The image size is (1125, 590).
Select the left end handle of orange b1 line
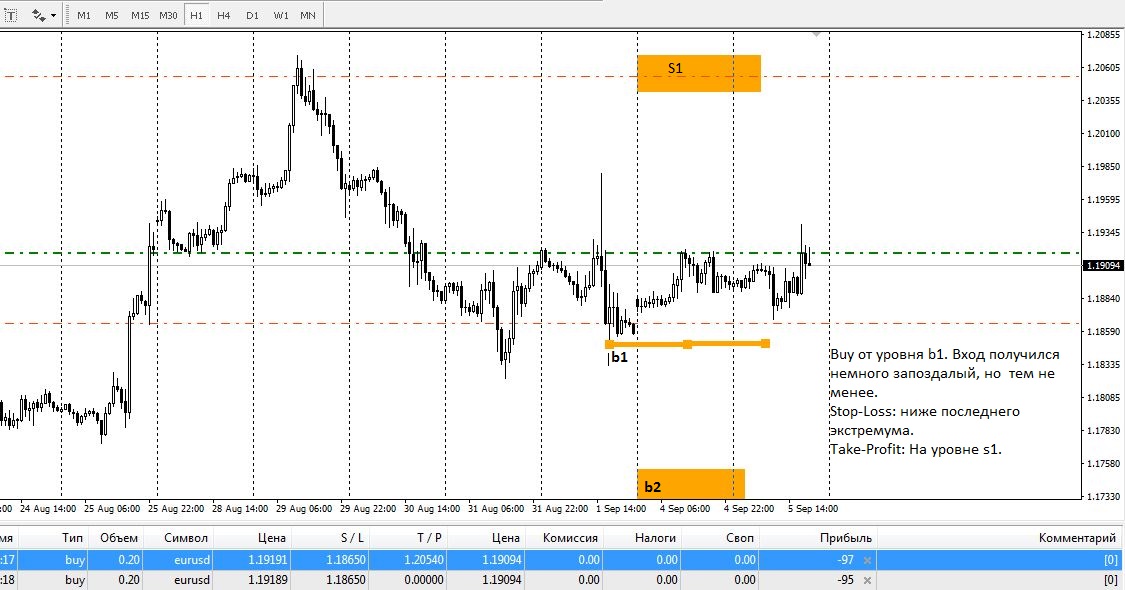point(609,345)
